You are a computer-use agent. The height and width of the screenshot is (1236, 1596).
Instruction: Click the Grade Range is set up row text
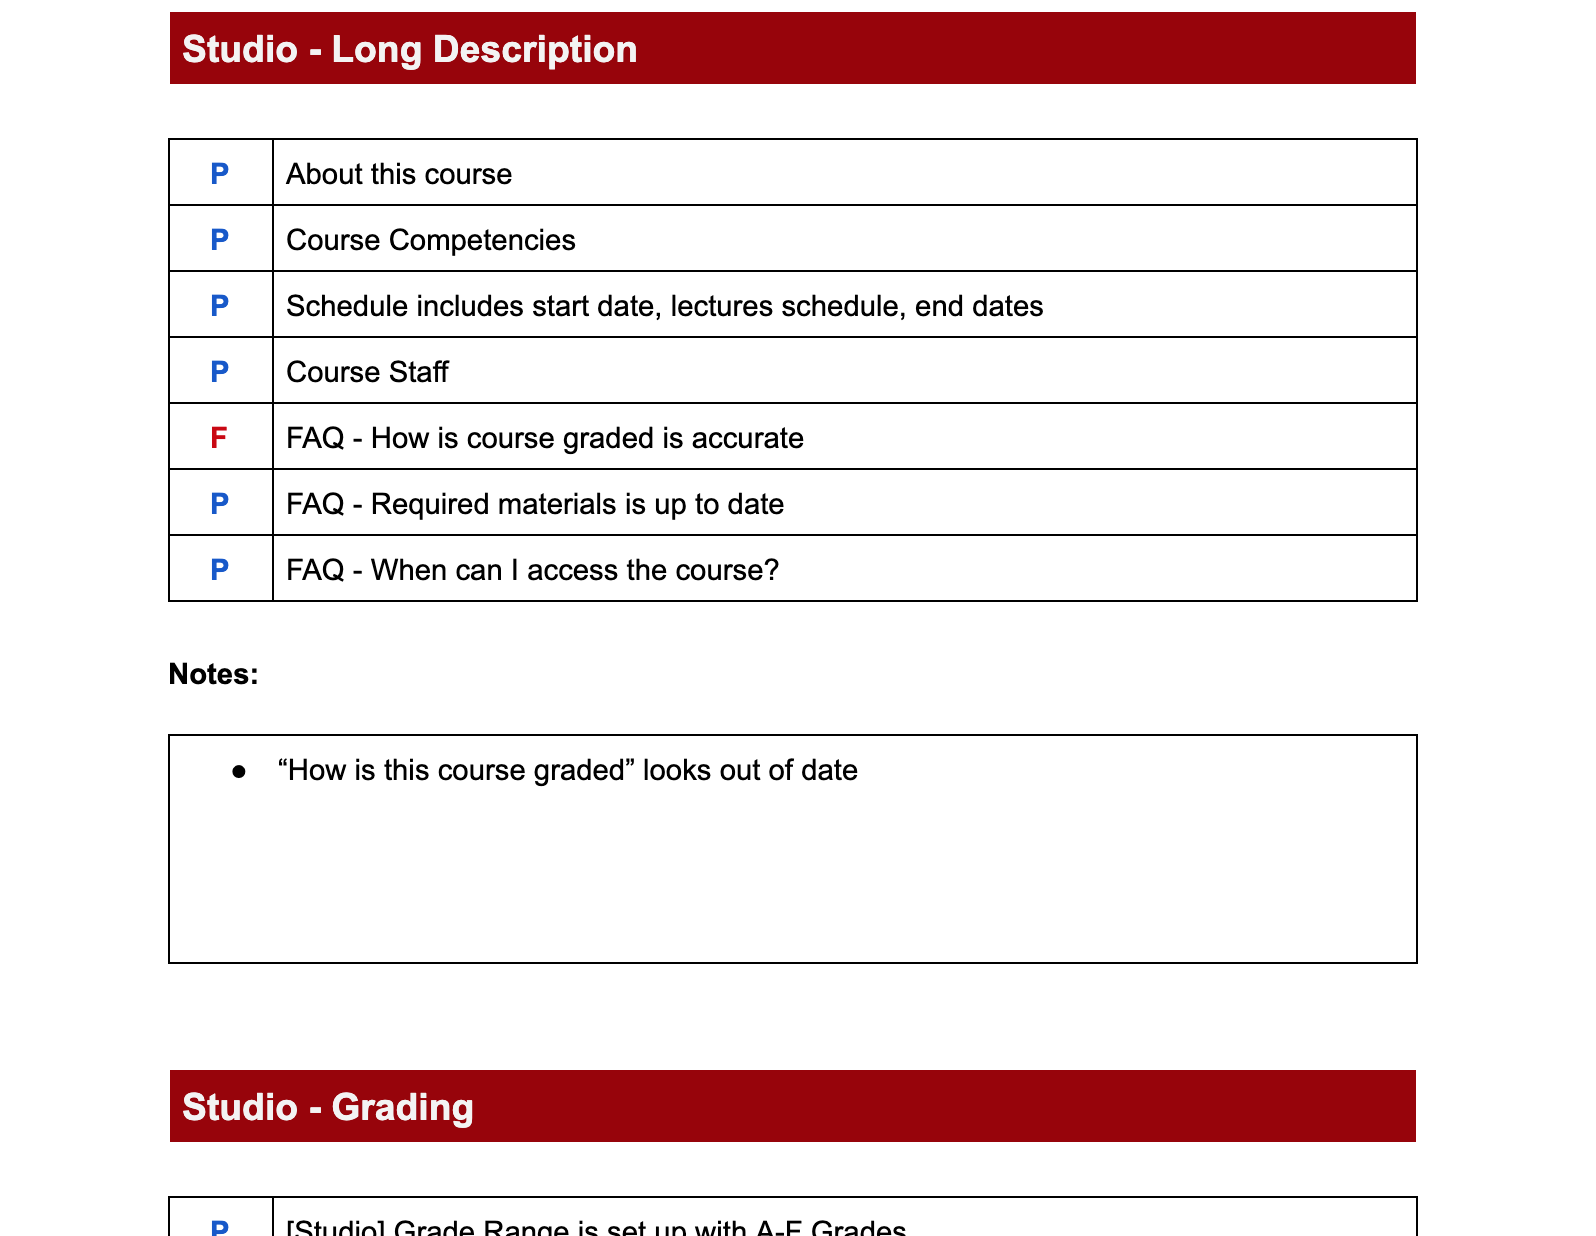(596, 1226)
